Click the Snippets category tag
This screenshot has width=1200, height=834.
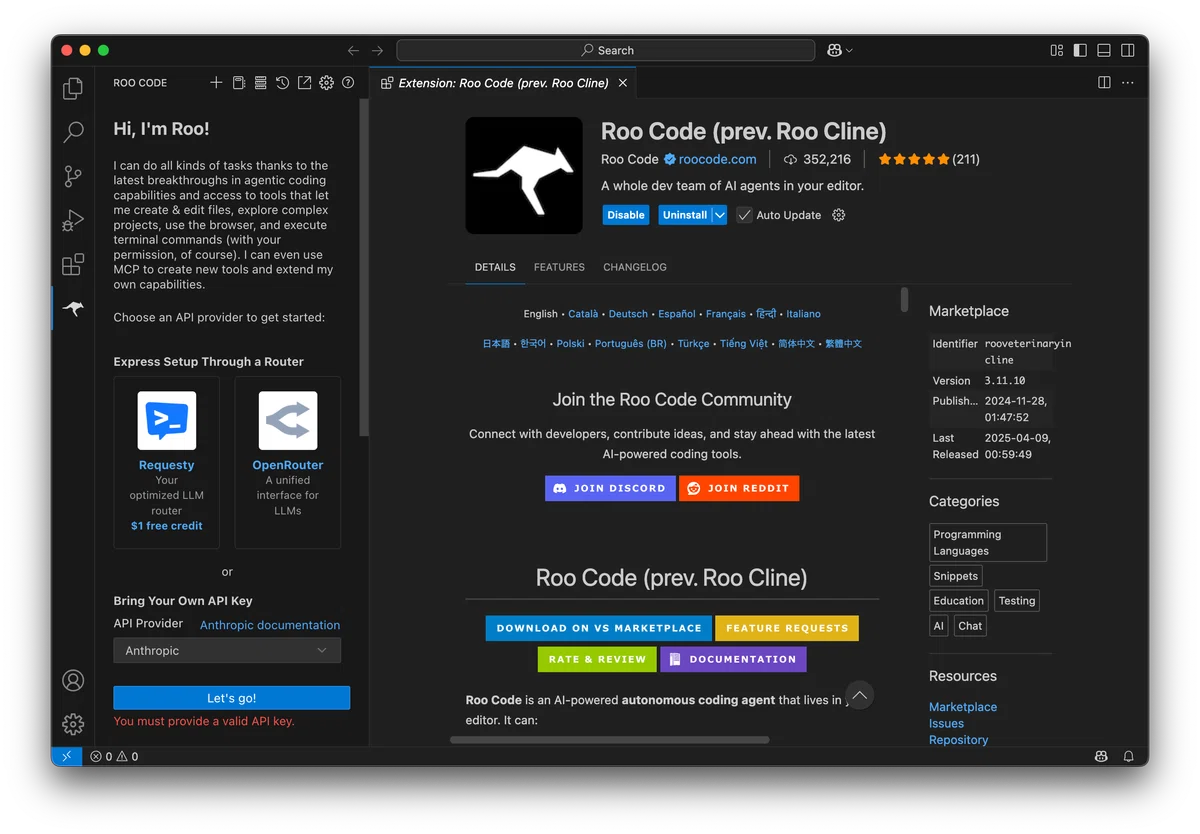pyautogui.click(x=956, y=576)
